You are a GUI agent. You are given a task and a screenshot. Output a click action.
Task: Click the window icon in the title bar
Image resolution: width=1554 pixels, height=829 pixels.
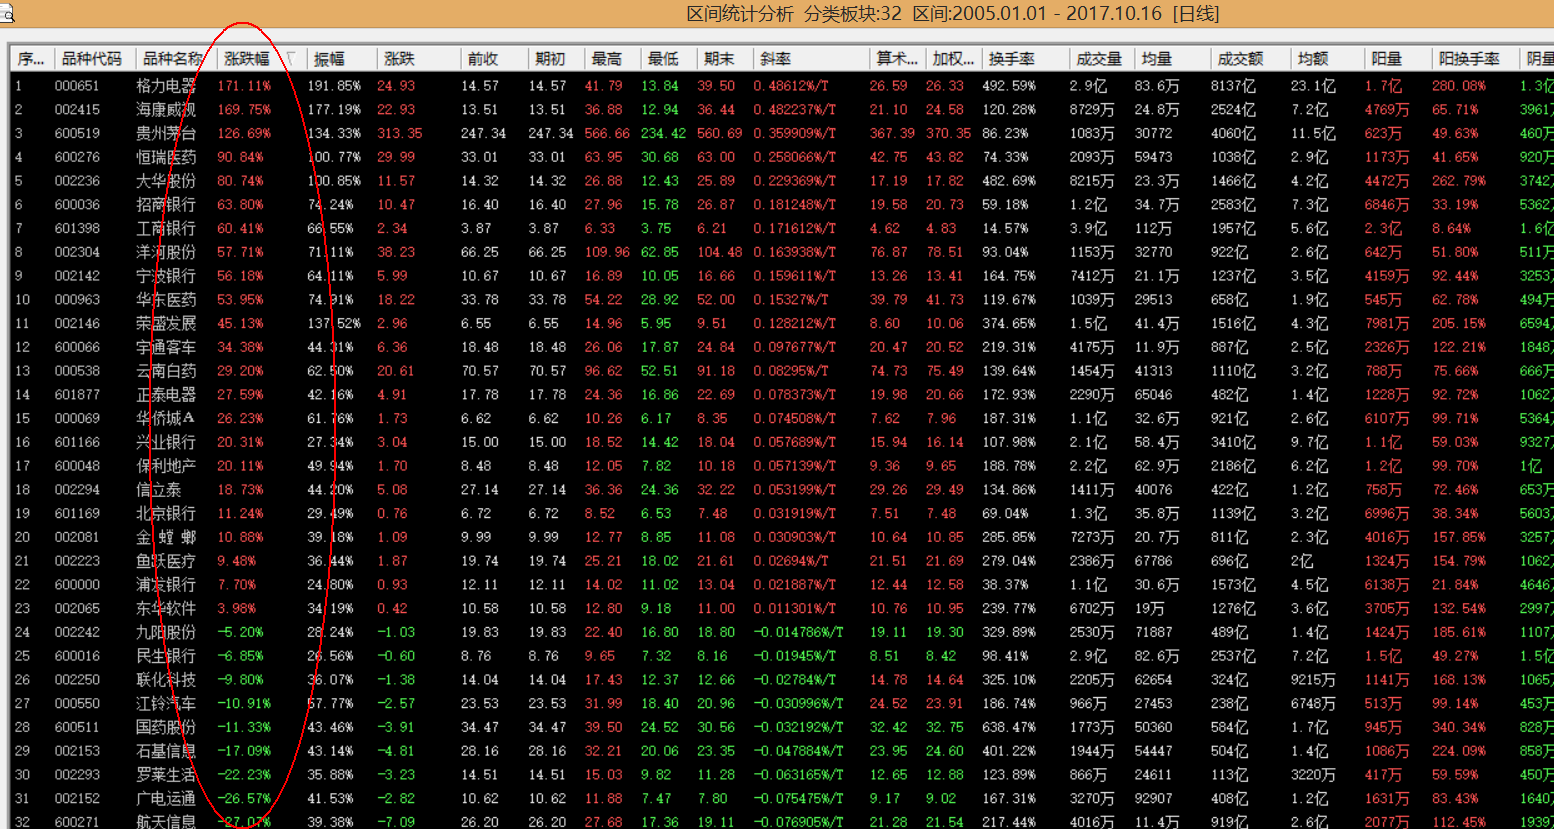tap(6, 14)
